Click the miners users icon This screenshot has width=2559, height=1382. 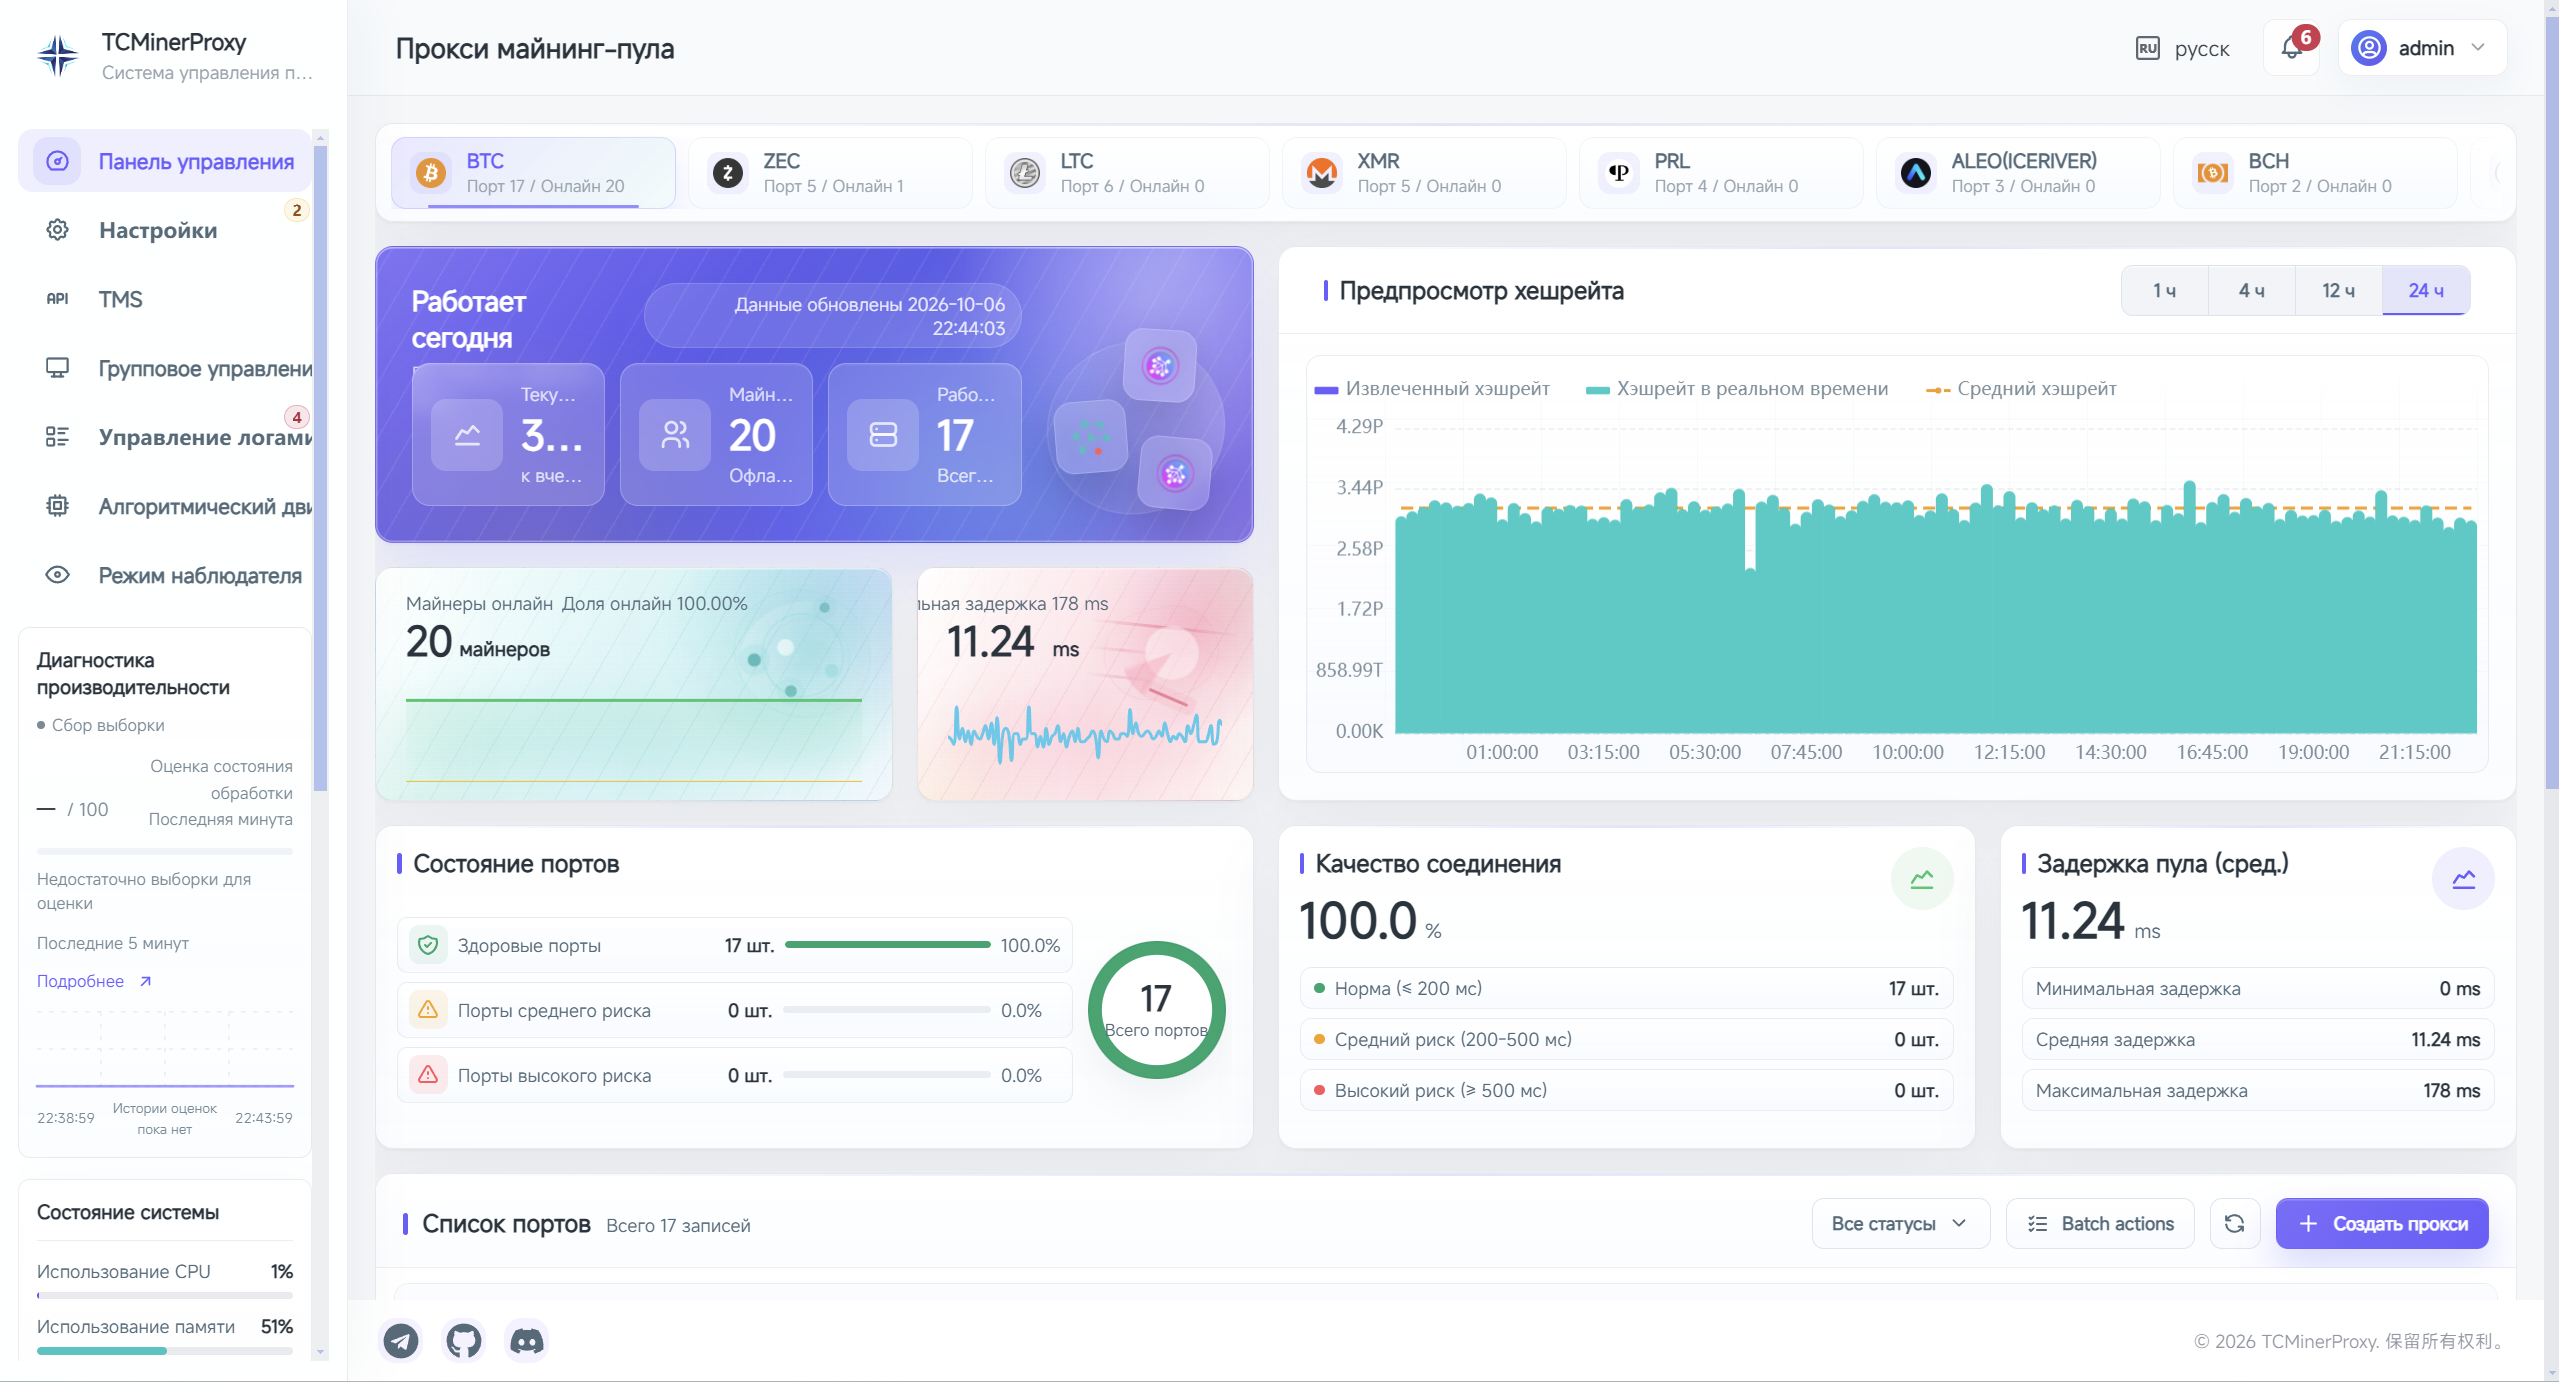pos(675,434)
